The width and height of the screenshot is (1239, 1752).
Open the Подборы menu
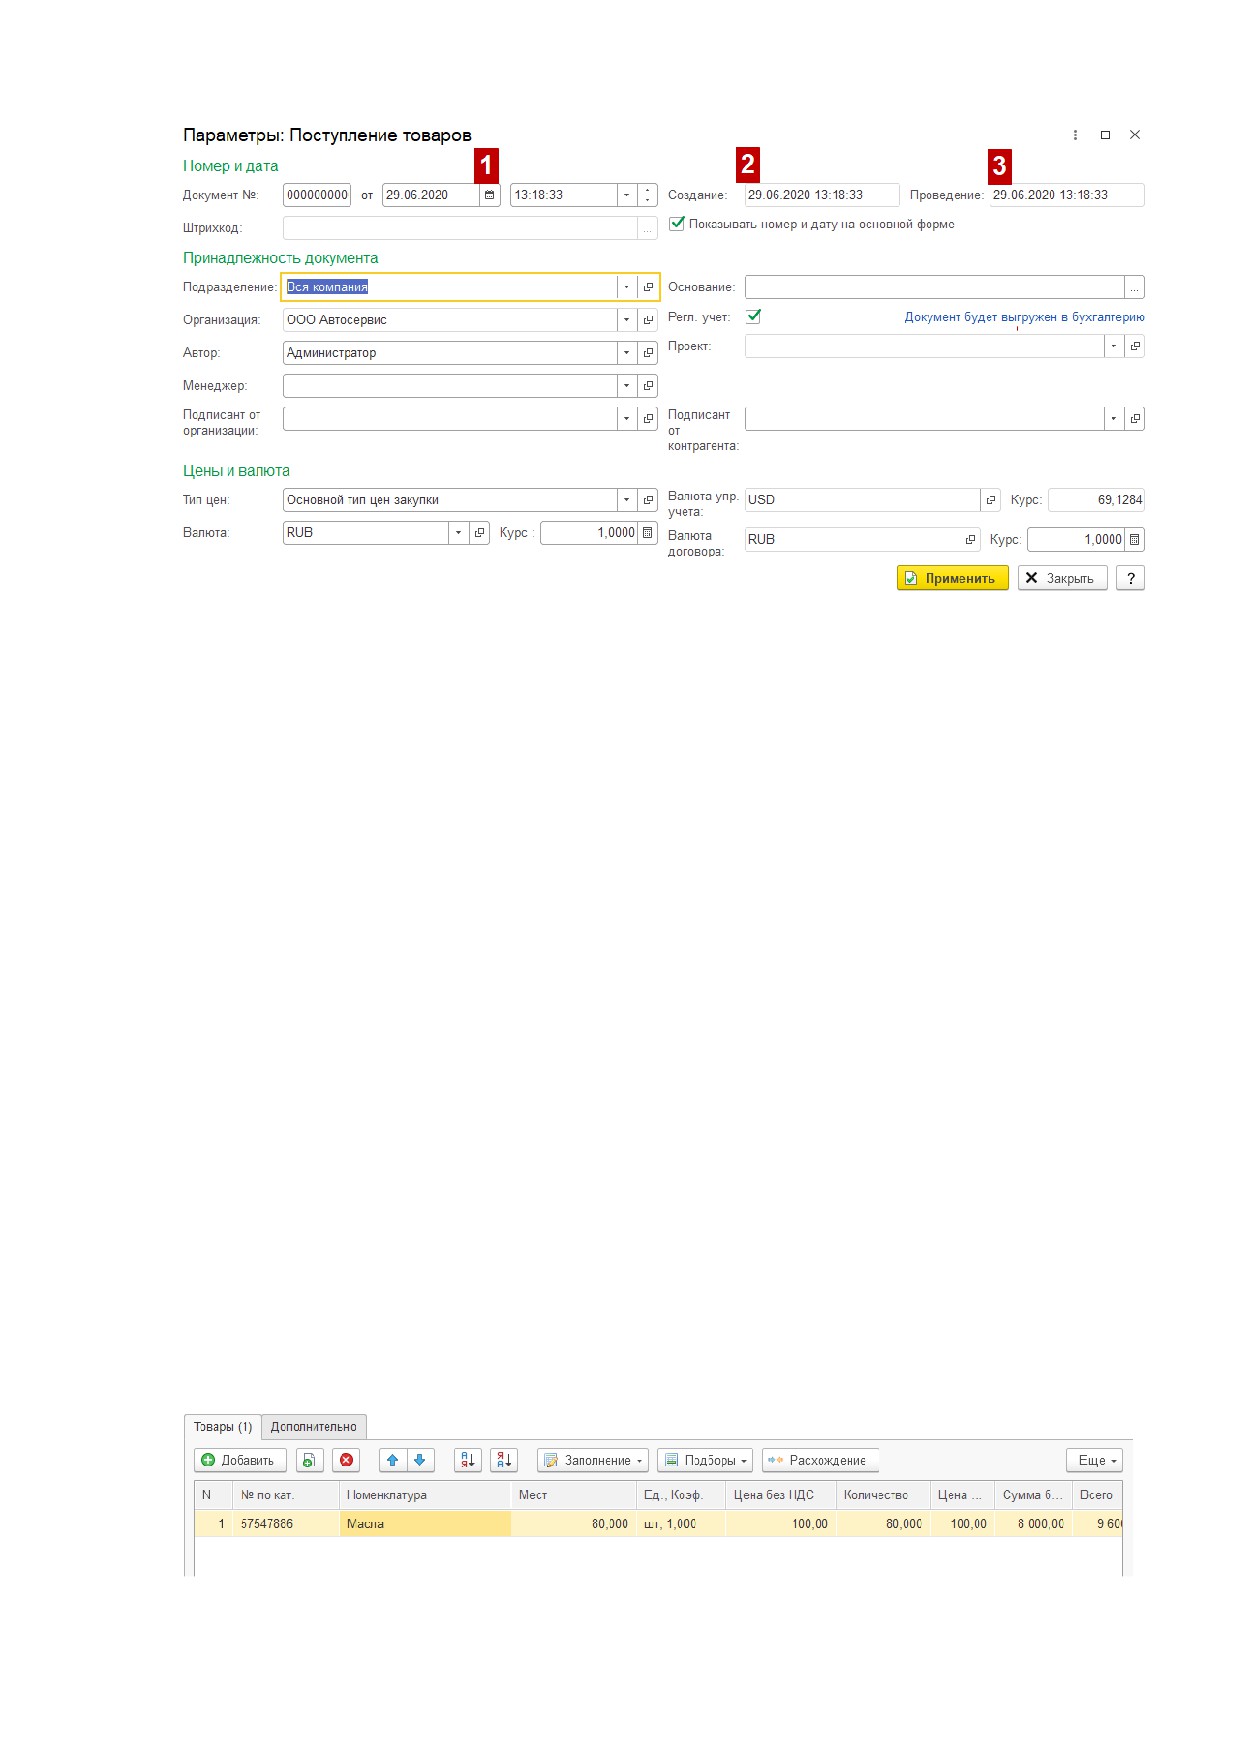point(705,1460)
